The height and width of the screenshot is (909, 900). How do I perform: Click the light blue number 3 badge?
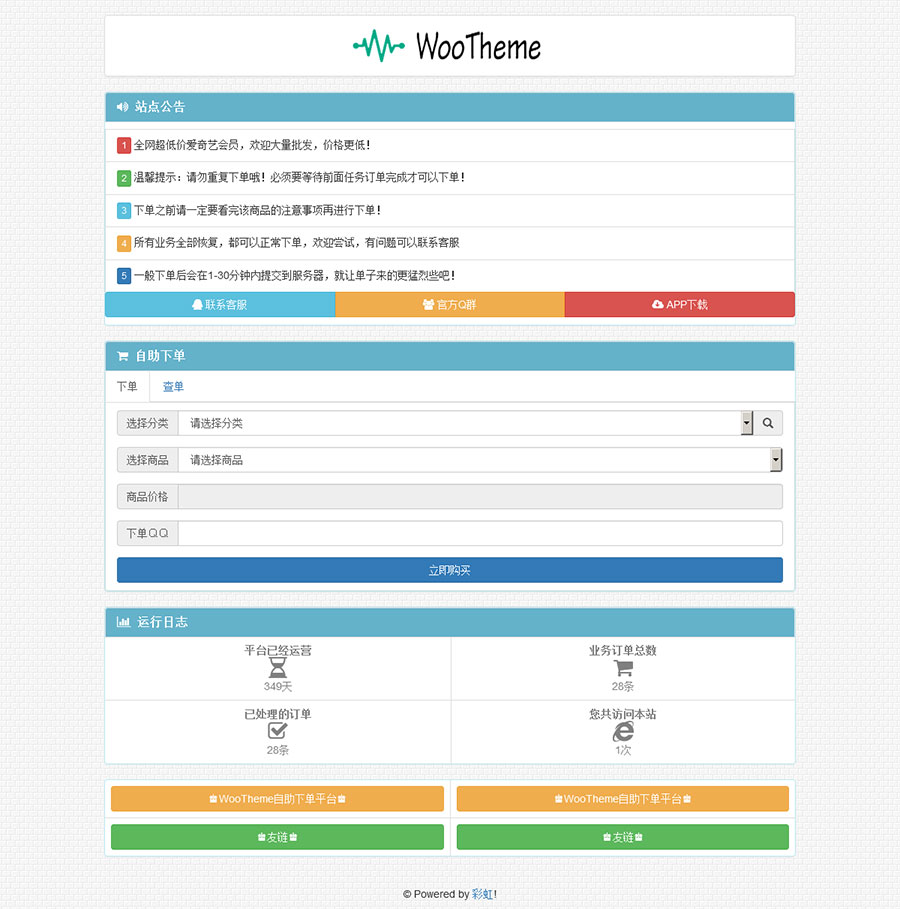[124, 210]
